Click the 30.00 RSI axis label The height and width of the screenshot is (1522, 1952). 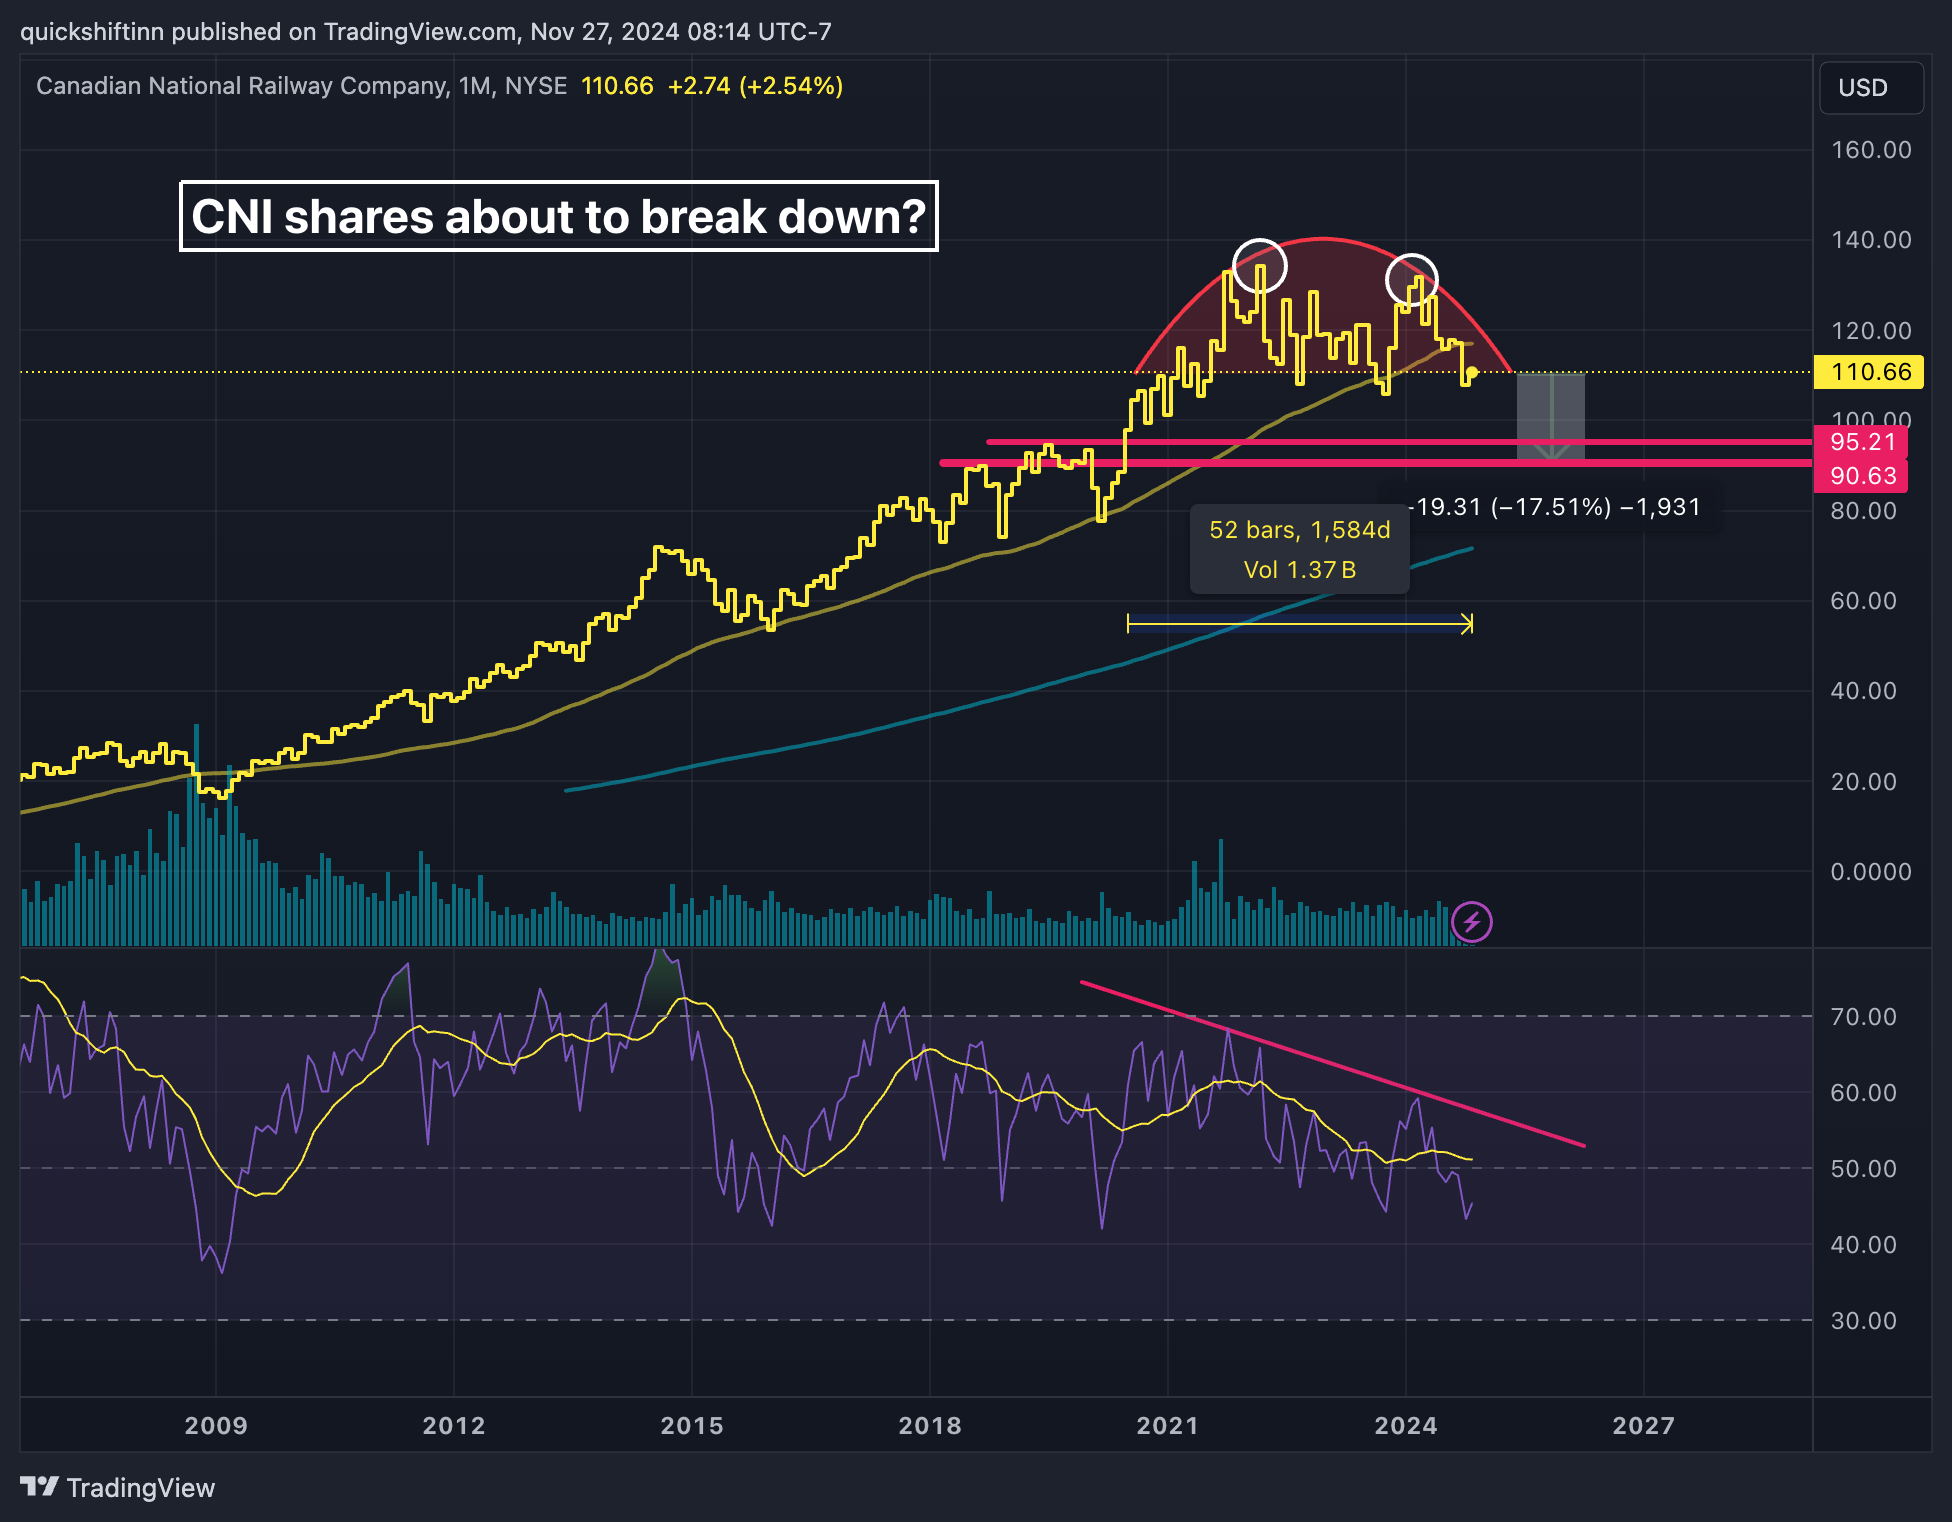(1864, 1321)
